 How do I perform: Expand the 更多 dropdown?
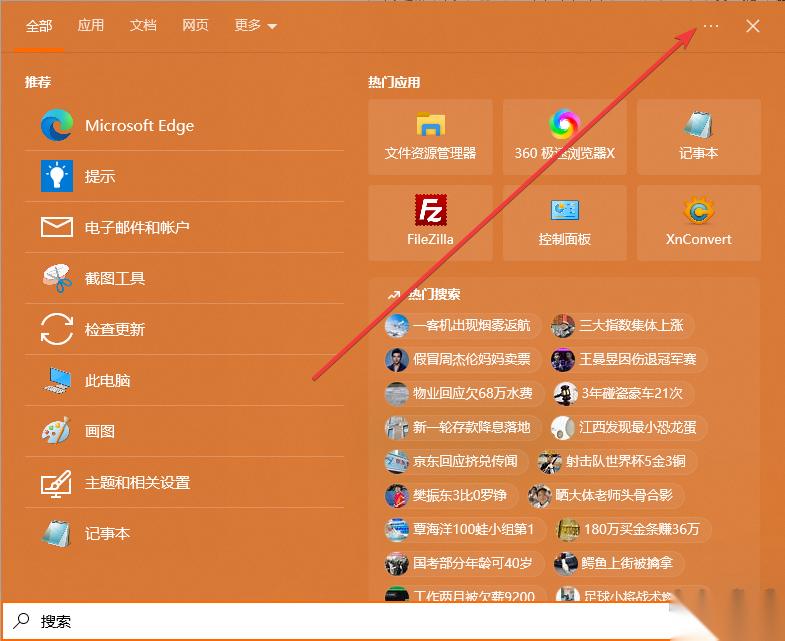tap(255, 25)
